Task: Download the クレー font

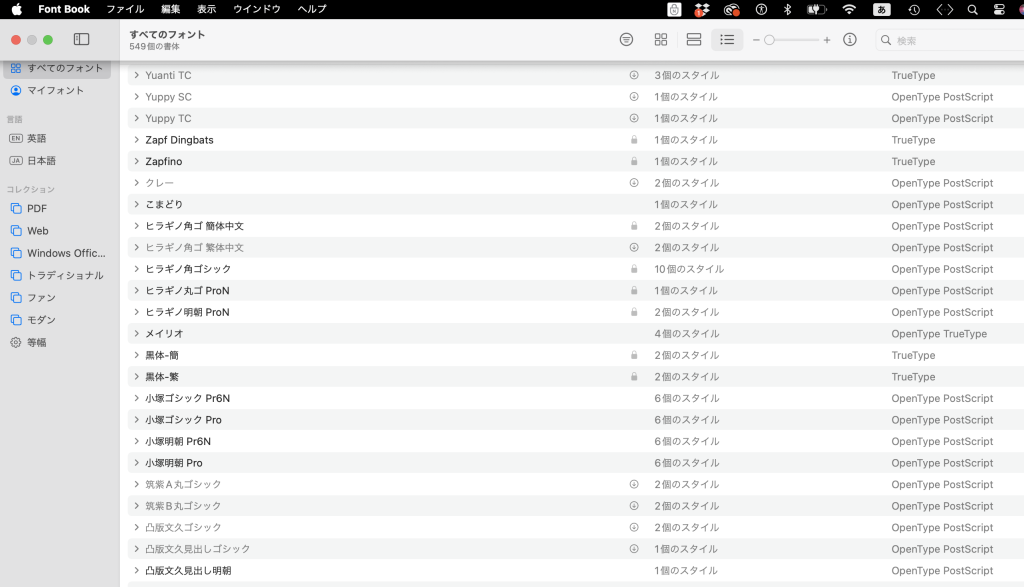Action: pos(634,183)
